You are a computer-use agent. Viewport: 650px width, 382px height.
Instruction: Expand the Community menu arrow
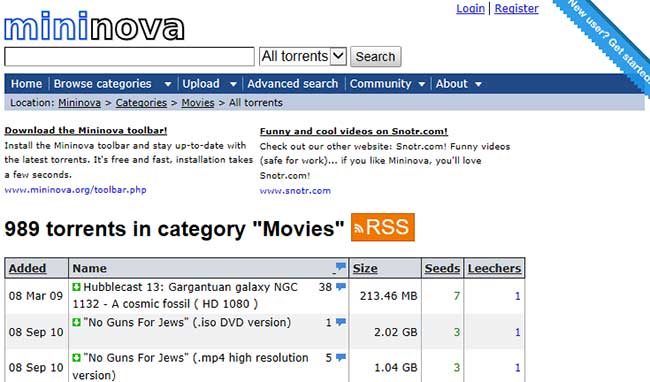point(422,84)
